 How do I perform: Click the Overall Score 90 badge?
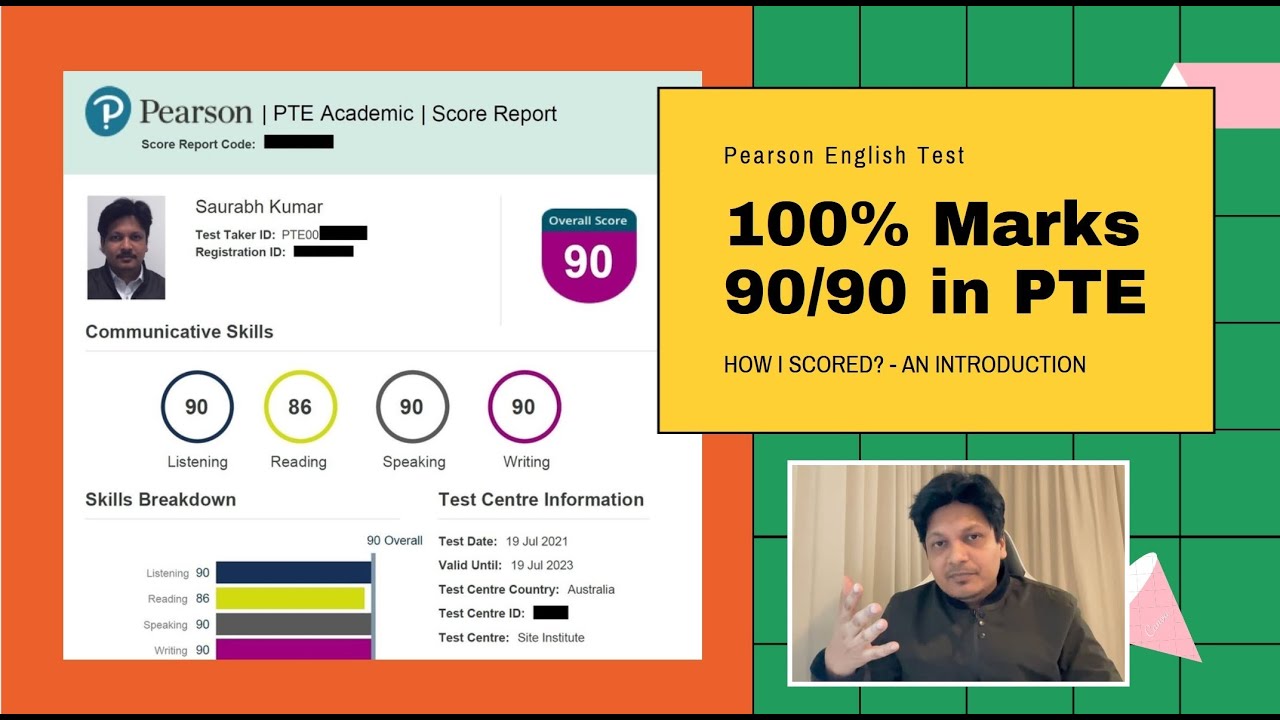[x=589, y=256]
